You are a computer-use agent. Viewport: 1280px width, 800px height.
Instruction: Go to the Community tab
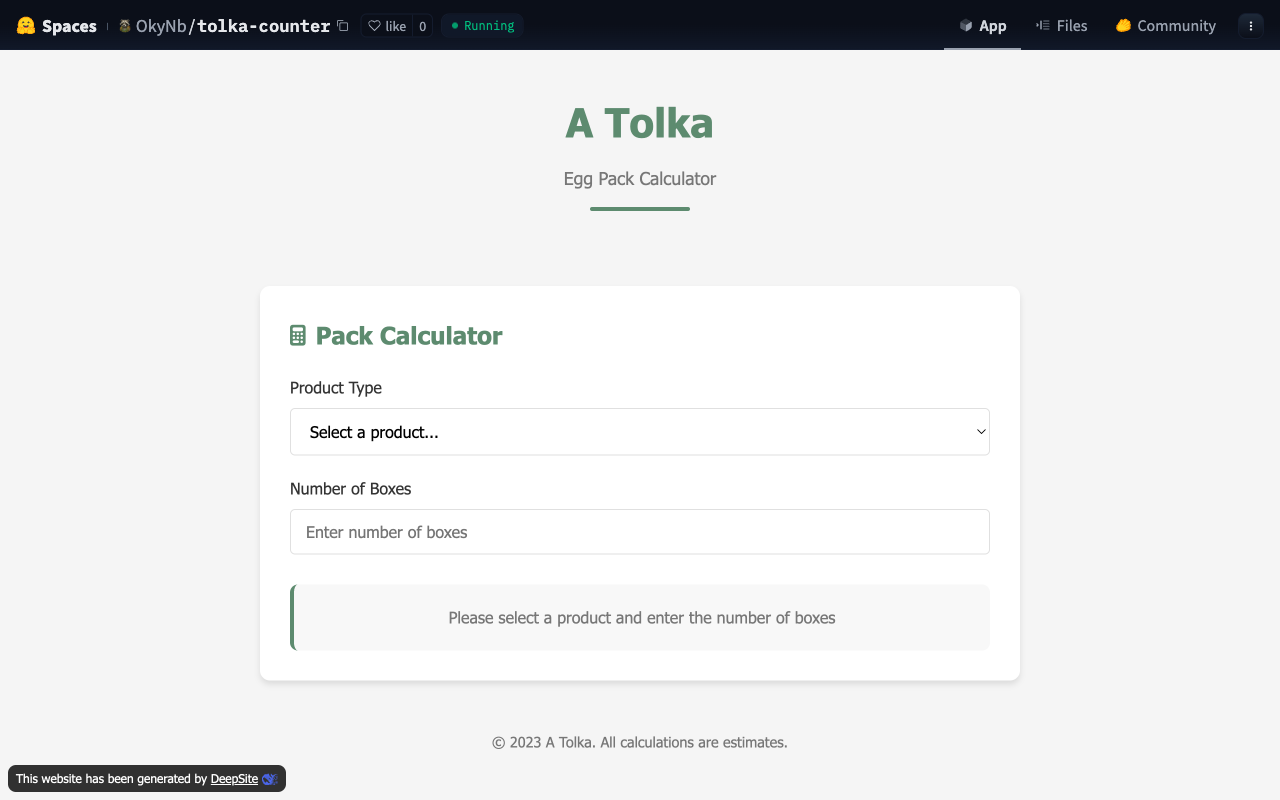point(1166,26)
